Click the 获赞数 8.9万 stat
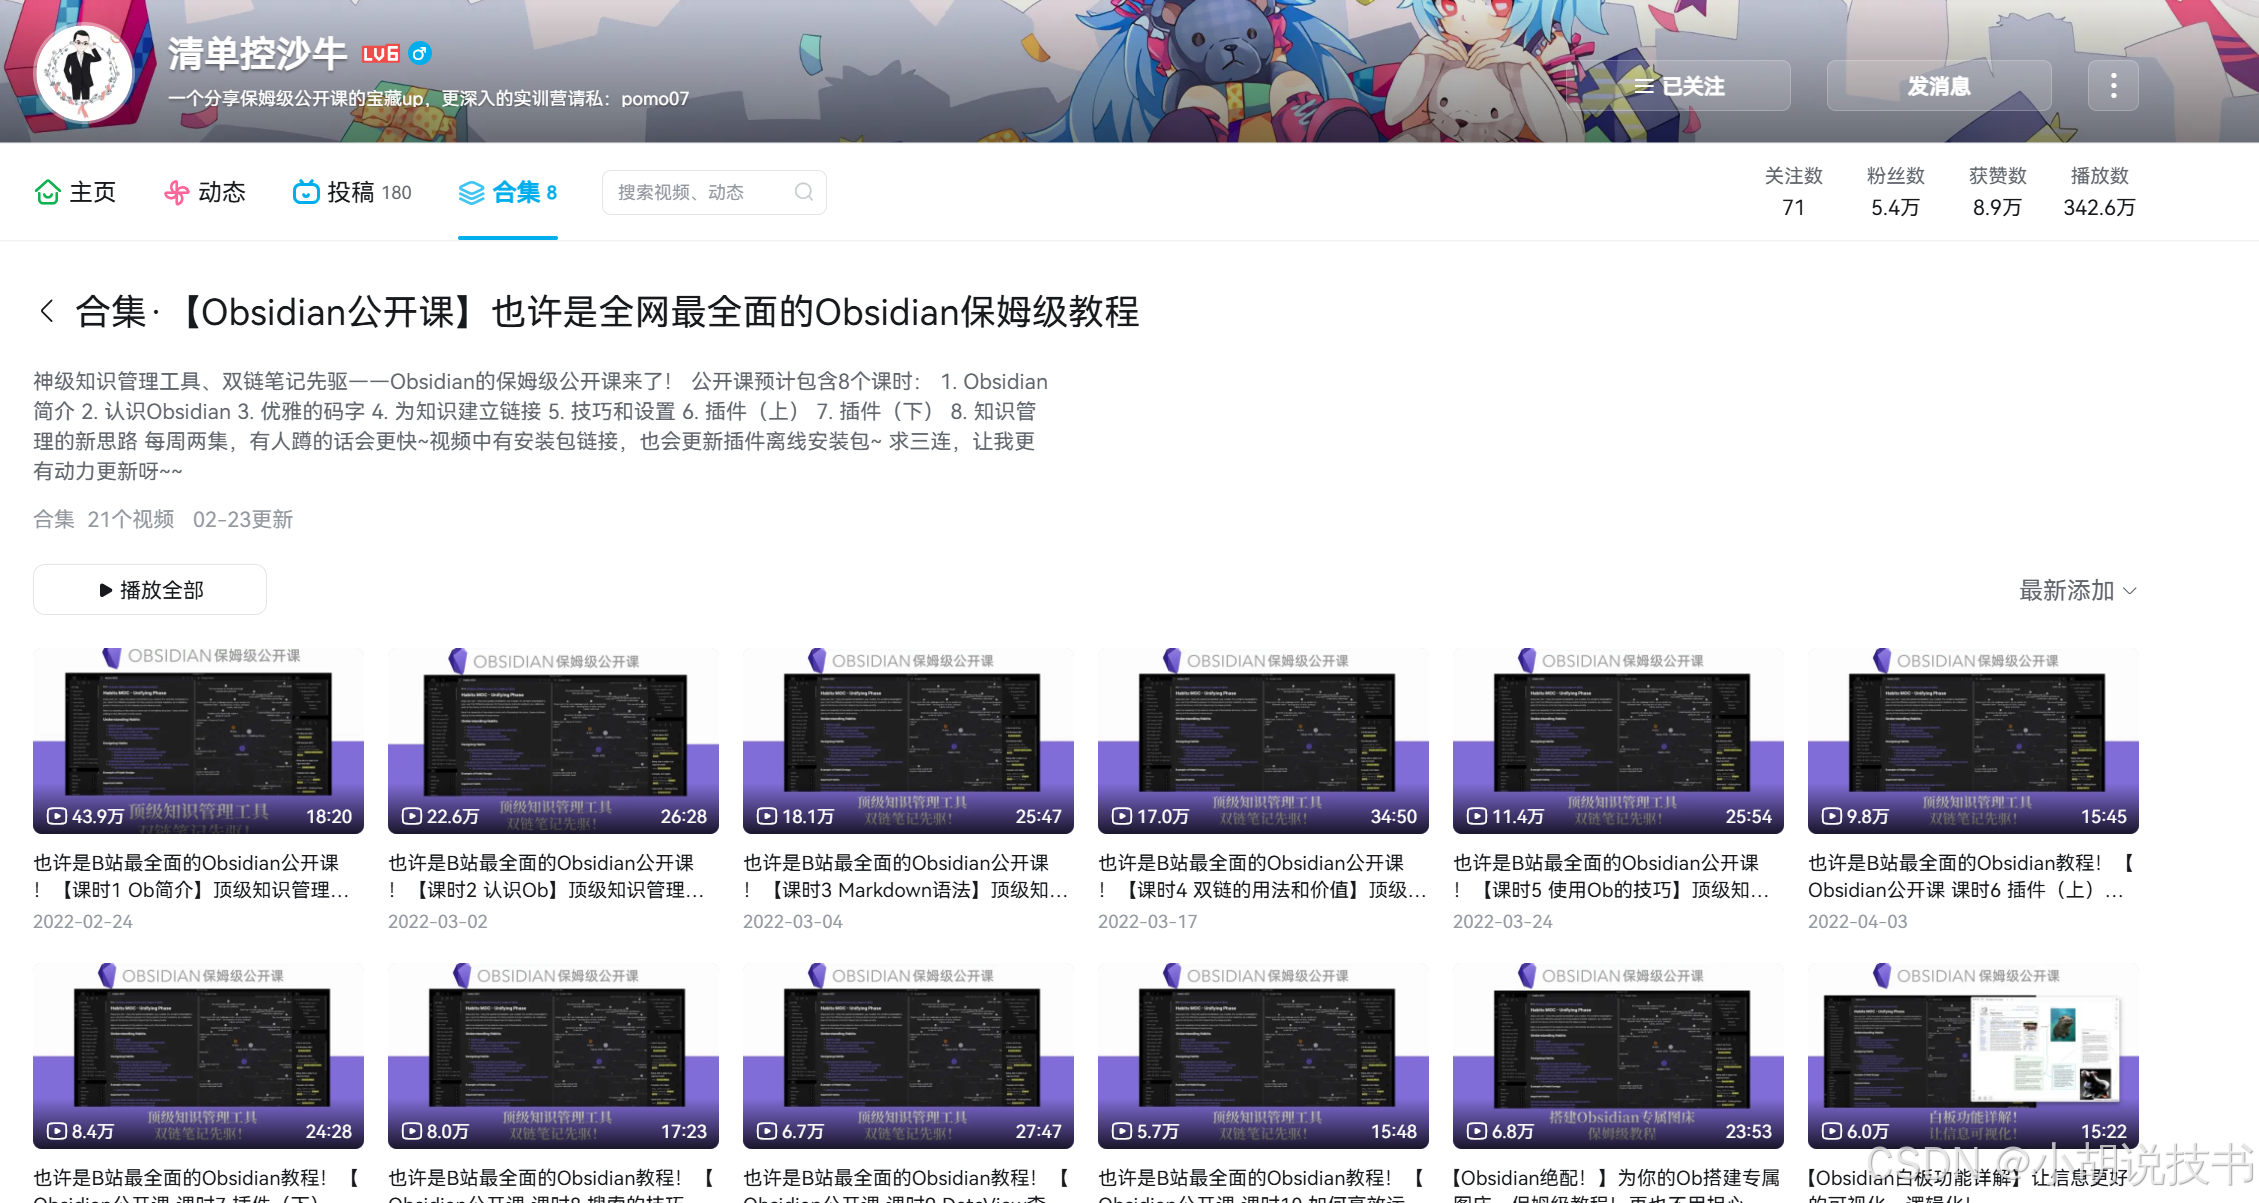The width and height of the screenshot is (2259, 1203). (1997, 191)
